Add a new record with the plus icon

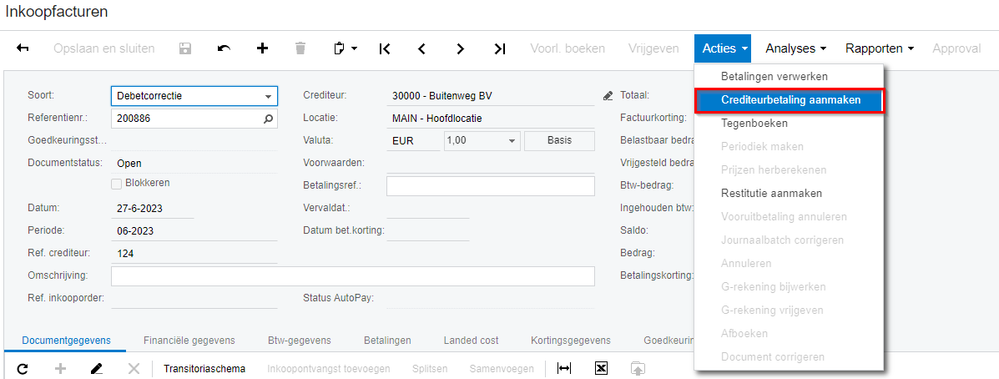click(x=262, y=48)
